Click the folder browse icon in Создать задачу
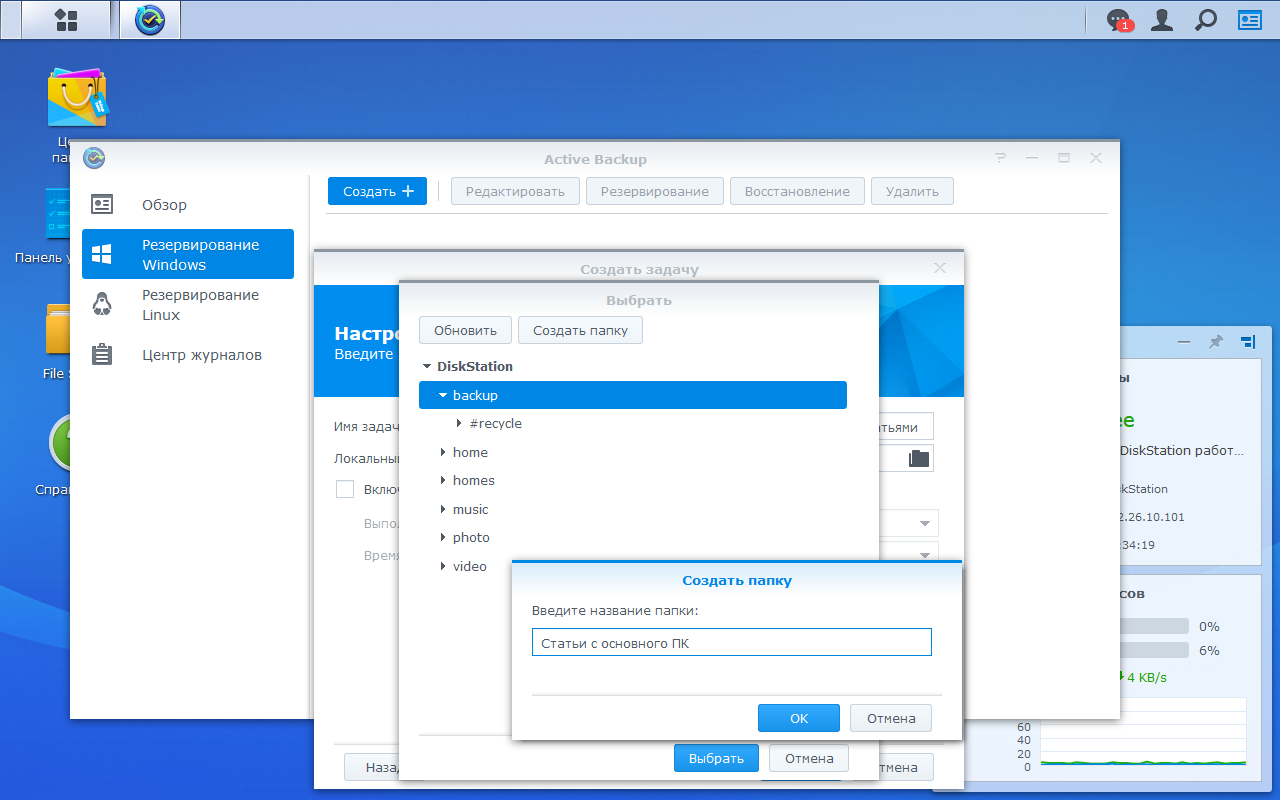The height and width of the screenshot is (800, 1280). (x=919, y=459)
